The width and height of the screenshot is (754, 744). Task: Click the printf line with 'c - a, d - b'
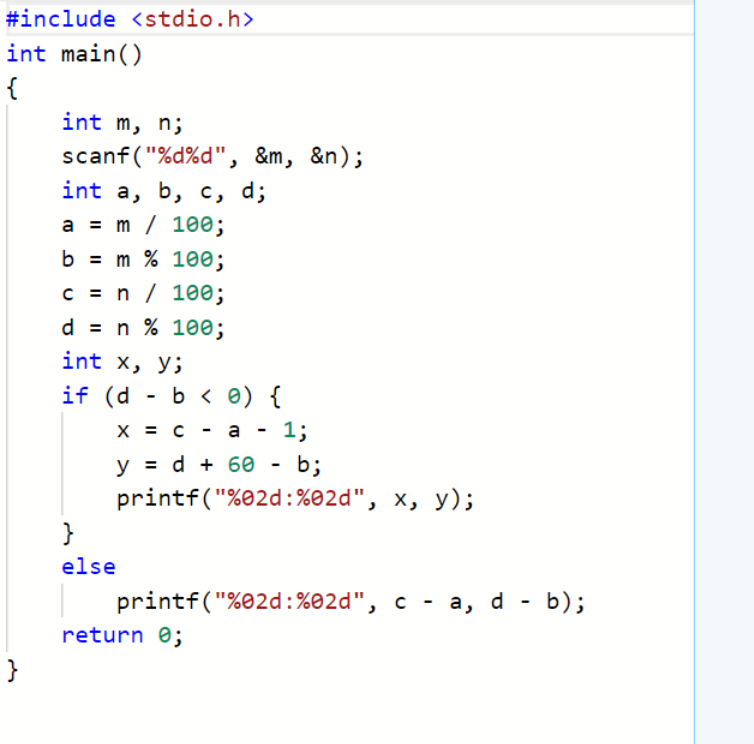pos(351,602)
